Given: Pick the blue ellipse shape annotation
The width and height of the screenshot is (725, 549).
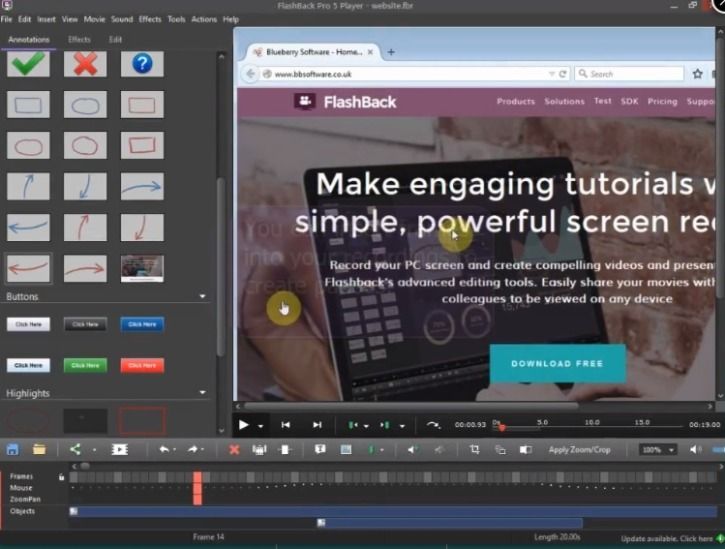Looking at the screenshot, I should [85, 105].
